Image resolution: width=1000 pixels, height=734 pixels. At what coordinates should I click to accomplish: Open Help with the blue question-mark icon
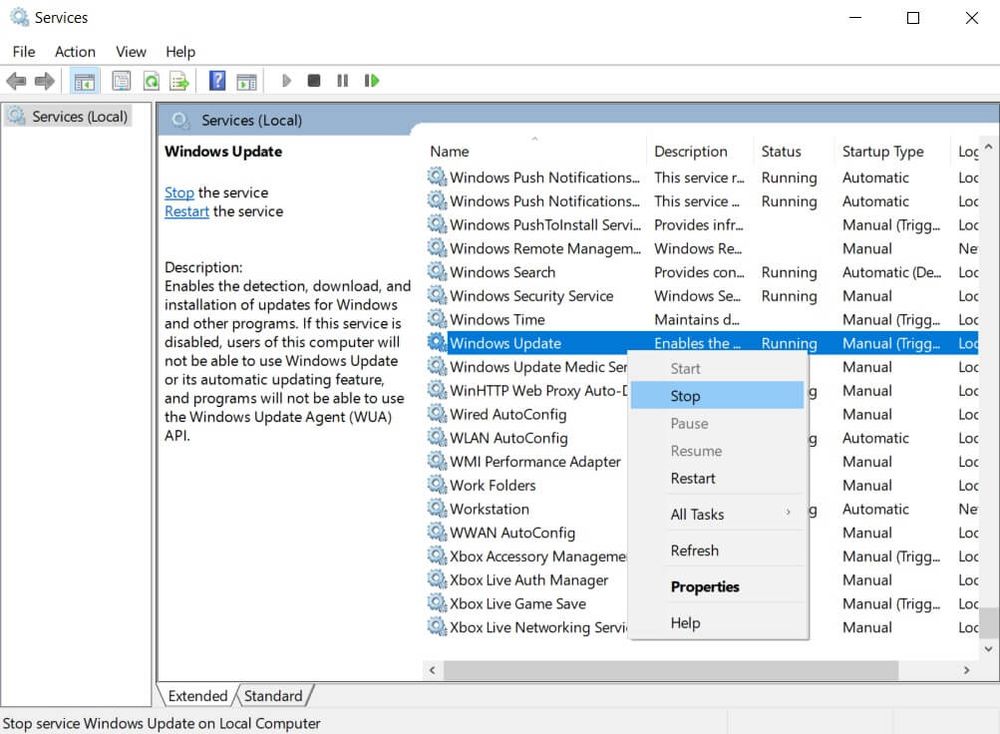point(217,81)
